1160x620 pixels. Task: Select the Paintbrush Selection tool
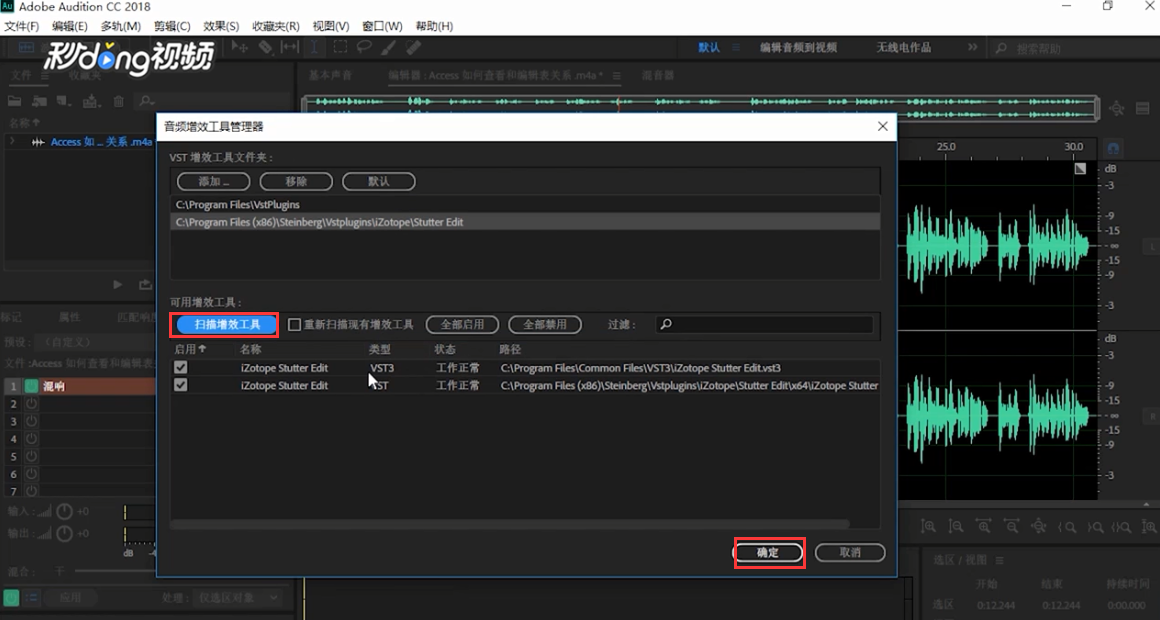(389, 47)
